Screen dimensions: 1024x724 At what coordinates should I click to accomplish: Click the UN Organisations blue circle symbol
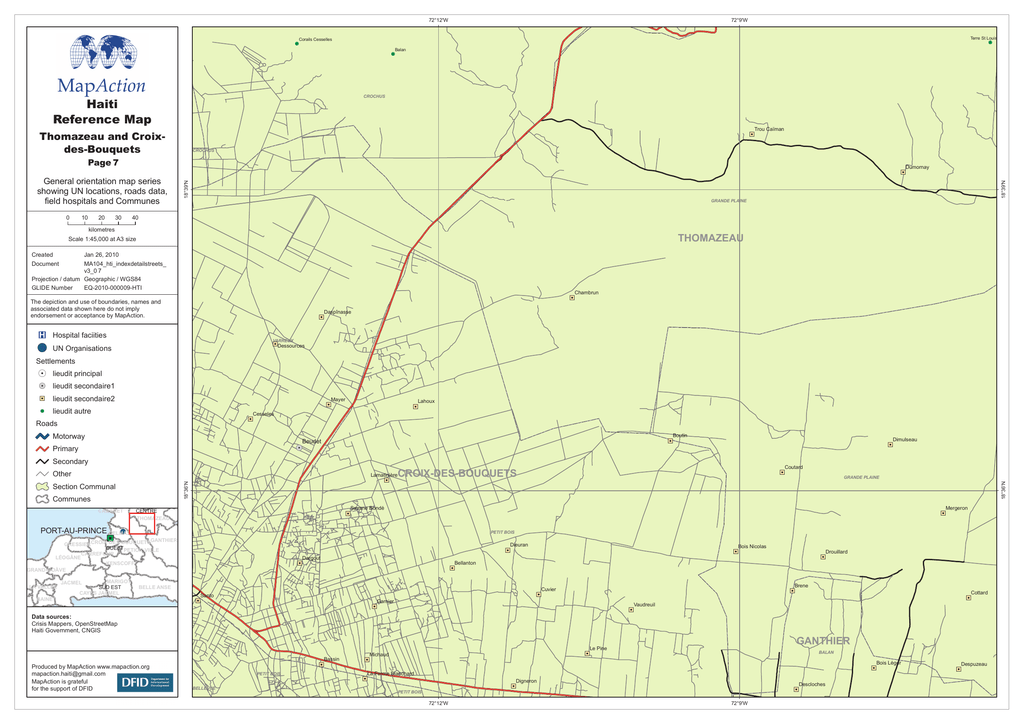coord(42,348)
